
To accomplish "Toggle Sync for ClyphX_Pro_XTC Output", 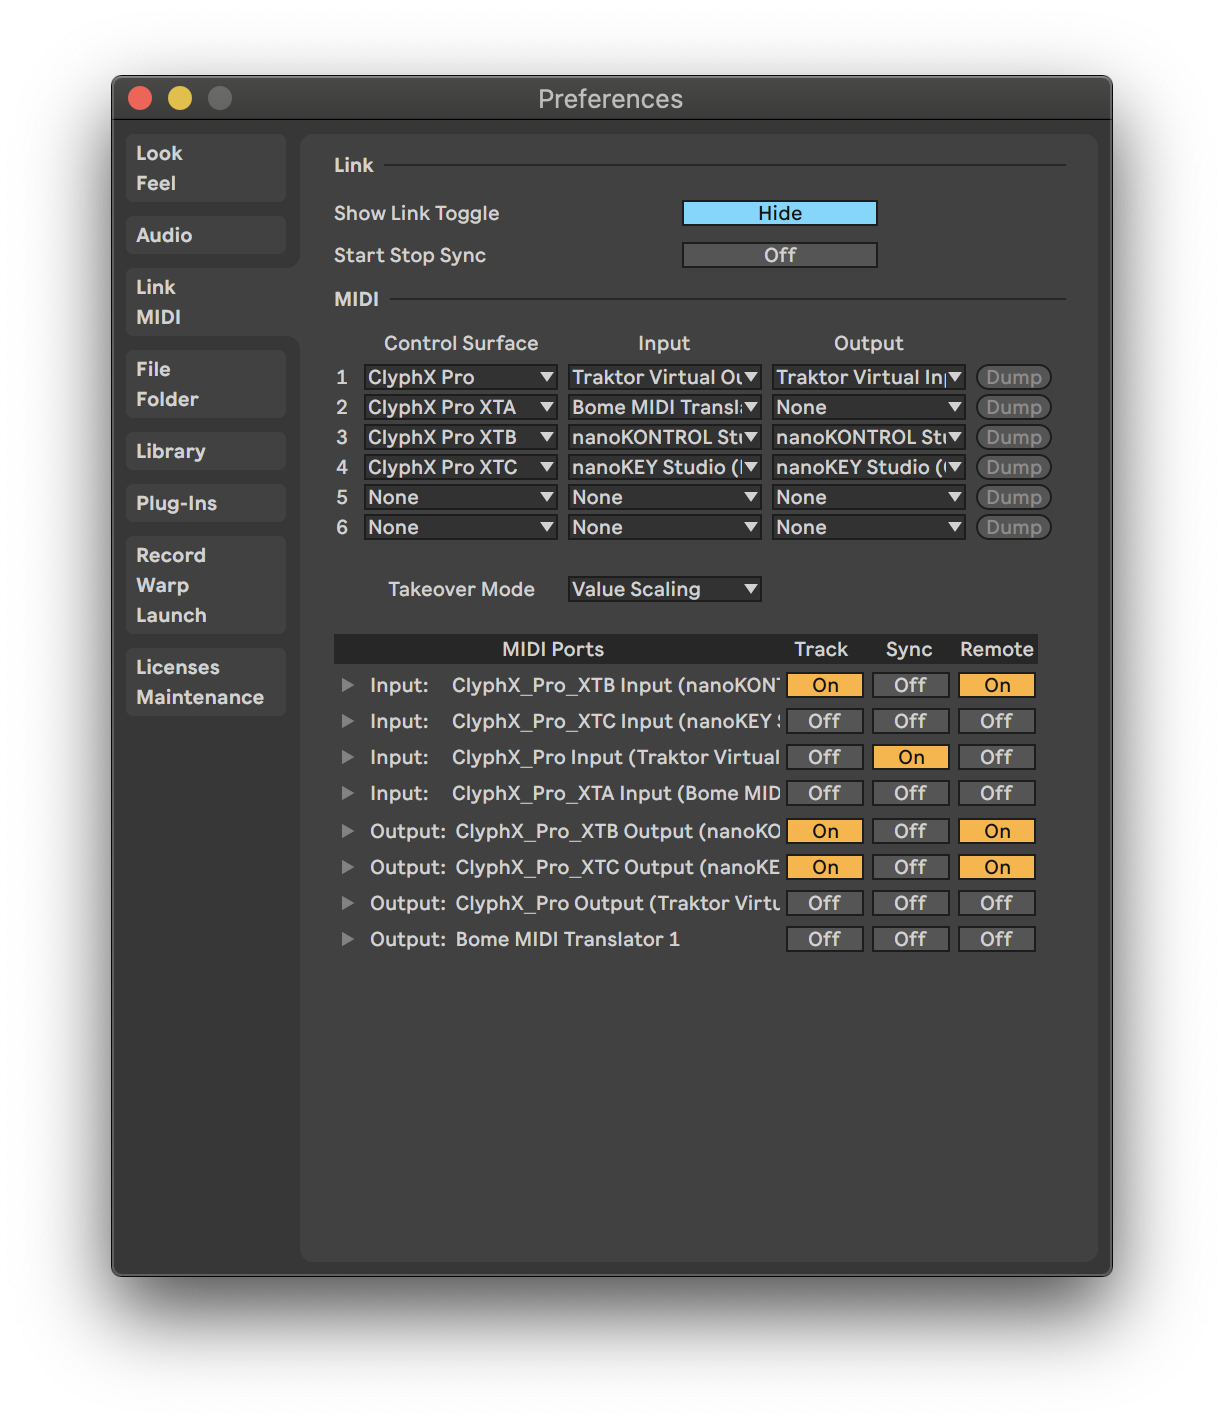I will coord(910,867).
